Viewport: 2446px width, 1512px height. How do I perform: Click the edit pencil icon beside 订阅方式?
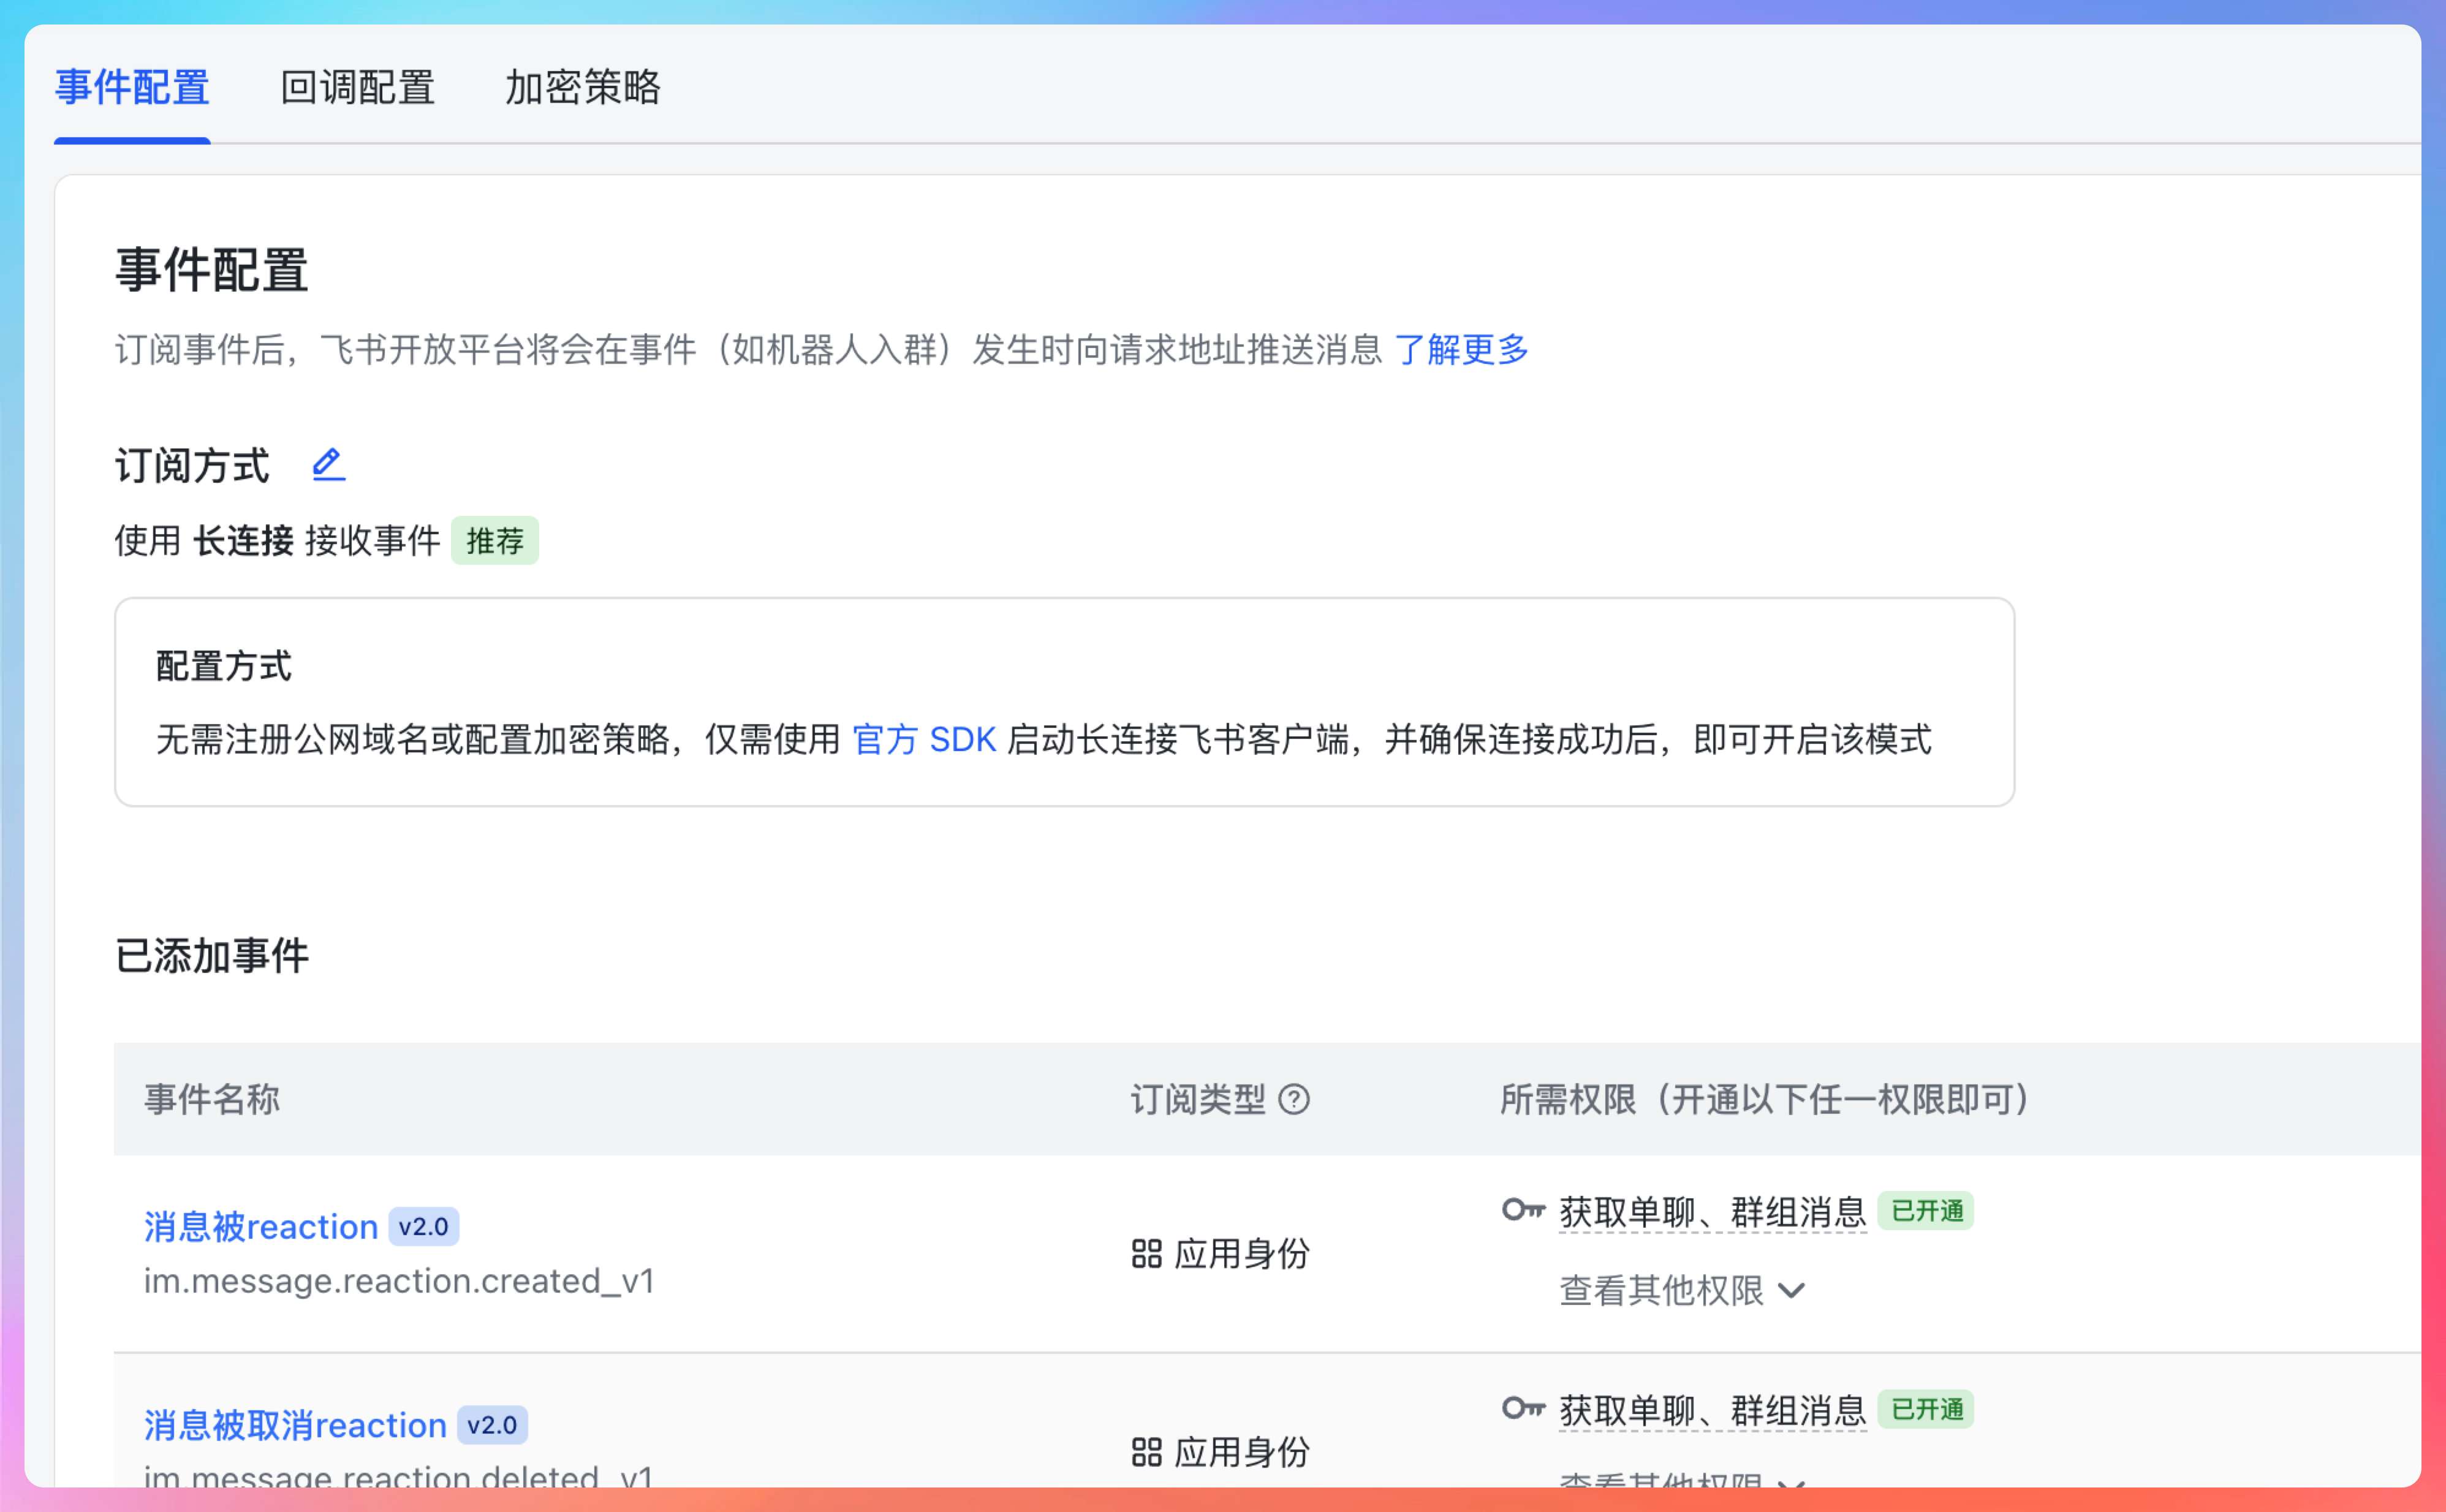[x=328, y=465]
